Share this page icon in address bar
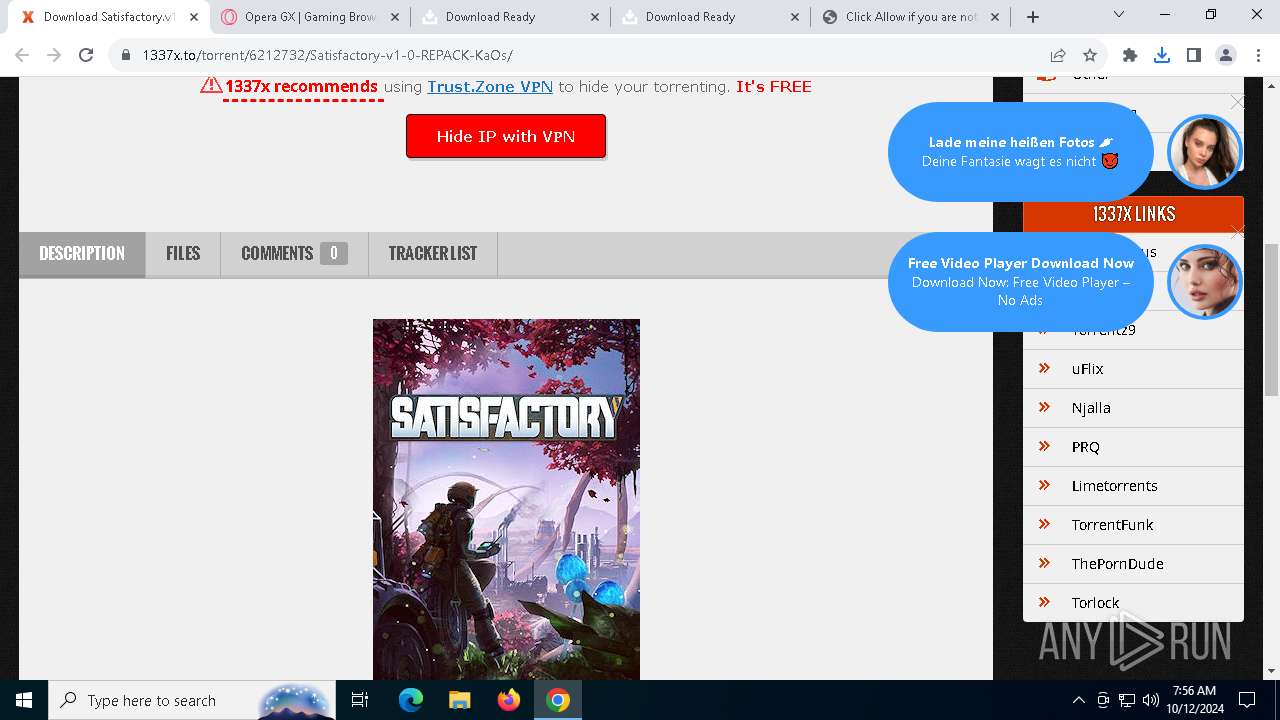This screenshot has width=1280, height=720. coord(1058,56)
